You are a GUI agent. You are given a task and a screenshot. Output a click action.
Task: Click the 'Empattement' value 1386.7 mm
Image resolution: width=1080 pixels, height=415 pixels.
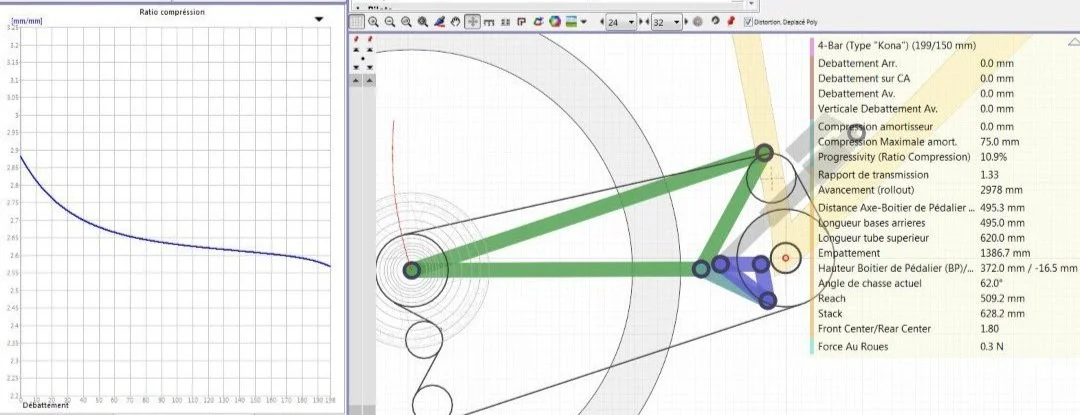click(1005, 253)
